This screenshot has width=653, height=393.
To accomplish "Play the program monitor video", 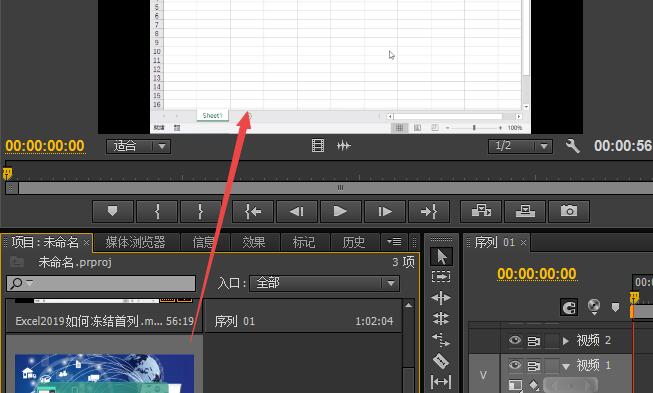I will (x=340, y=211).
